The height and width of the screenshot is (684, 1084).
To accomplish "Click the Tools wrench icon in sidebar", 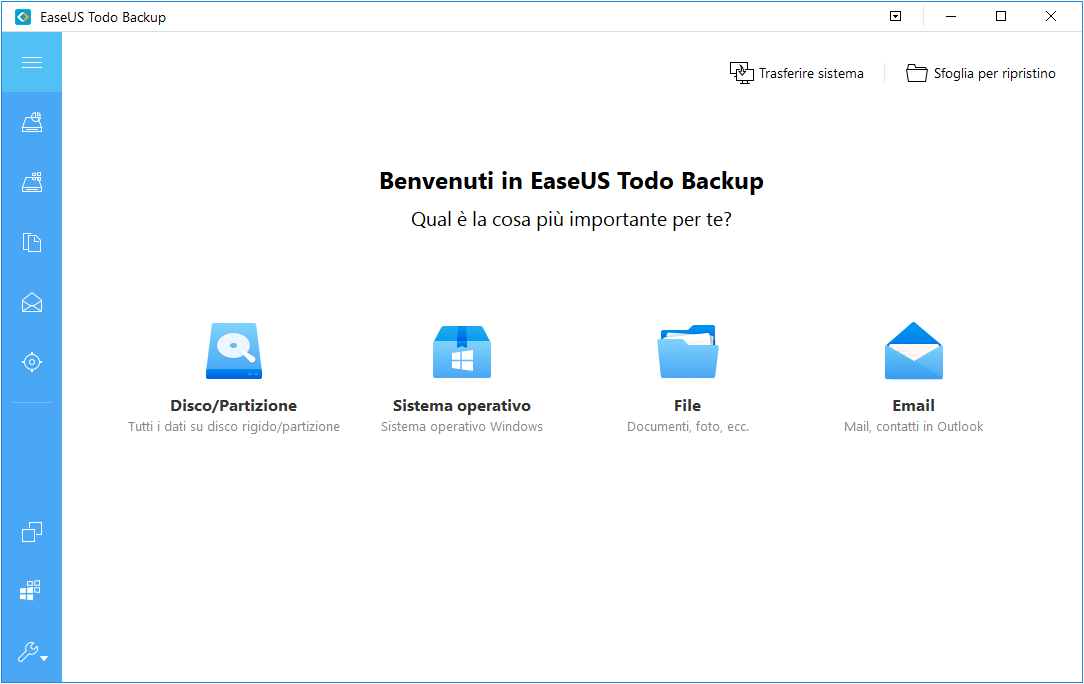I will click(27, 652).
